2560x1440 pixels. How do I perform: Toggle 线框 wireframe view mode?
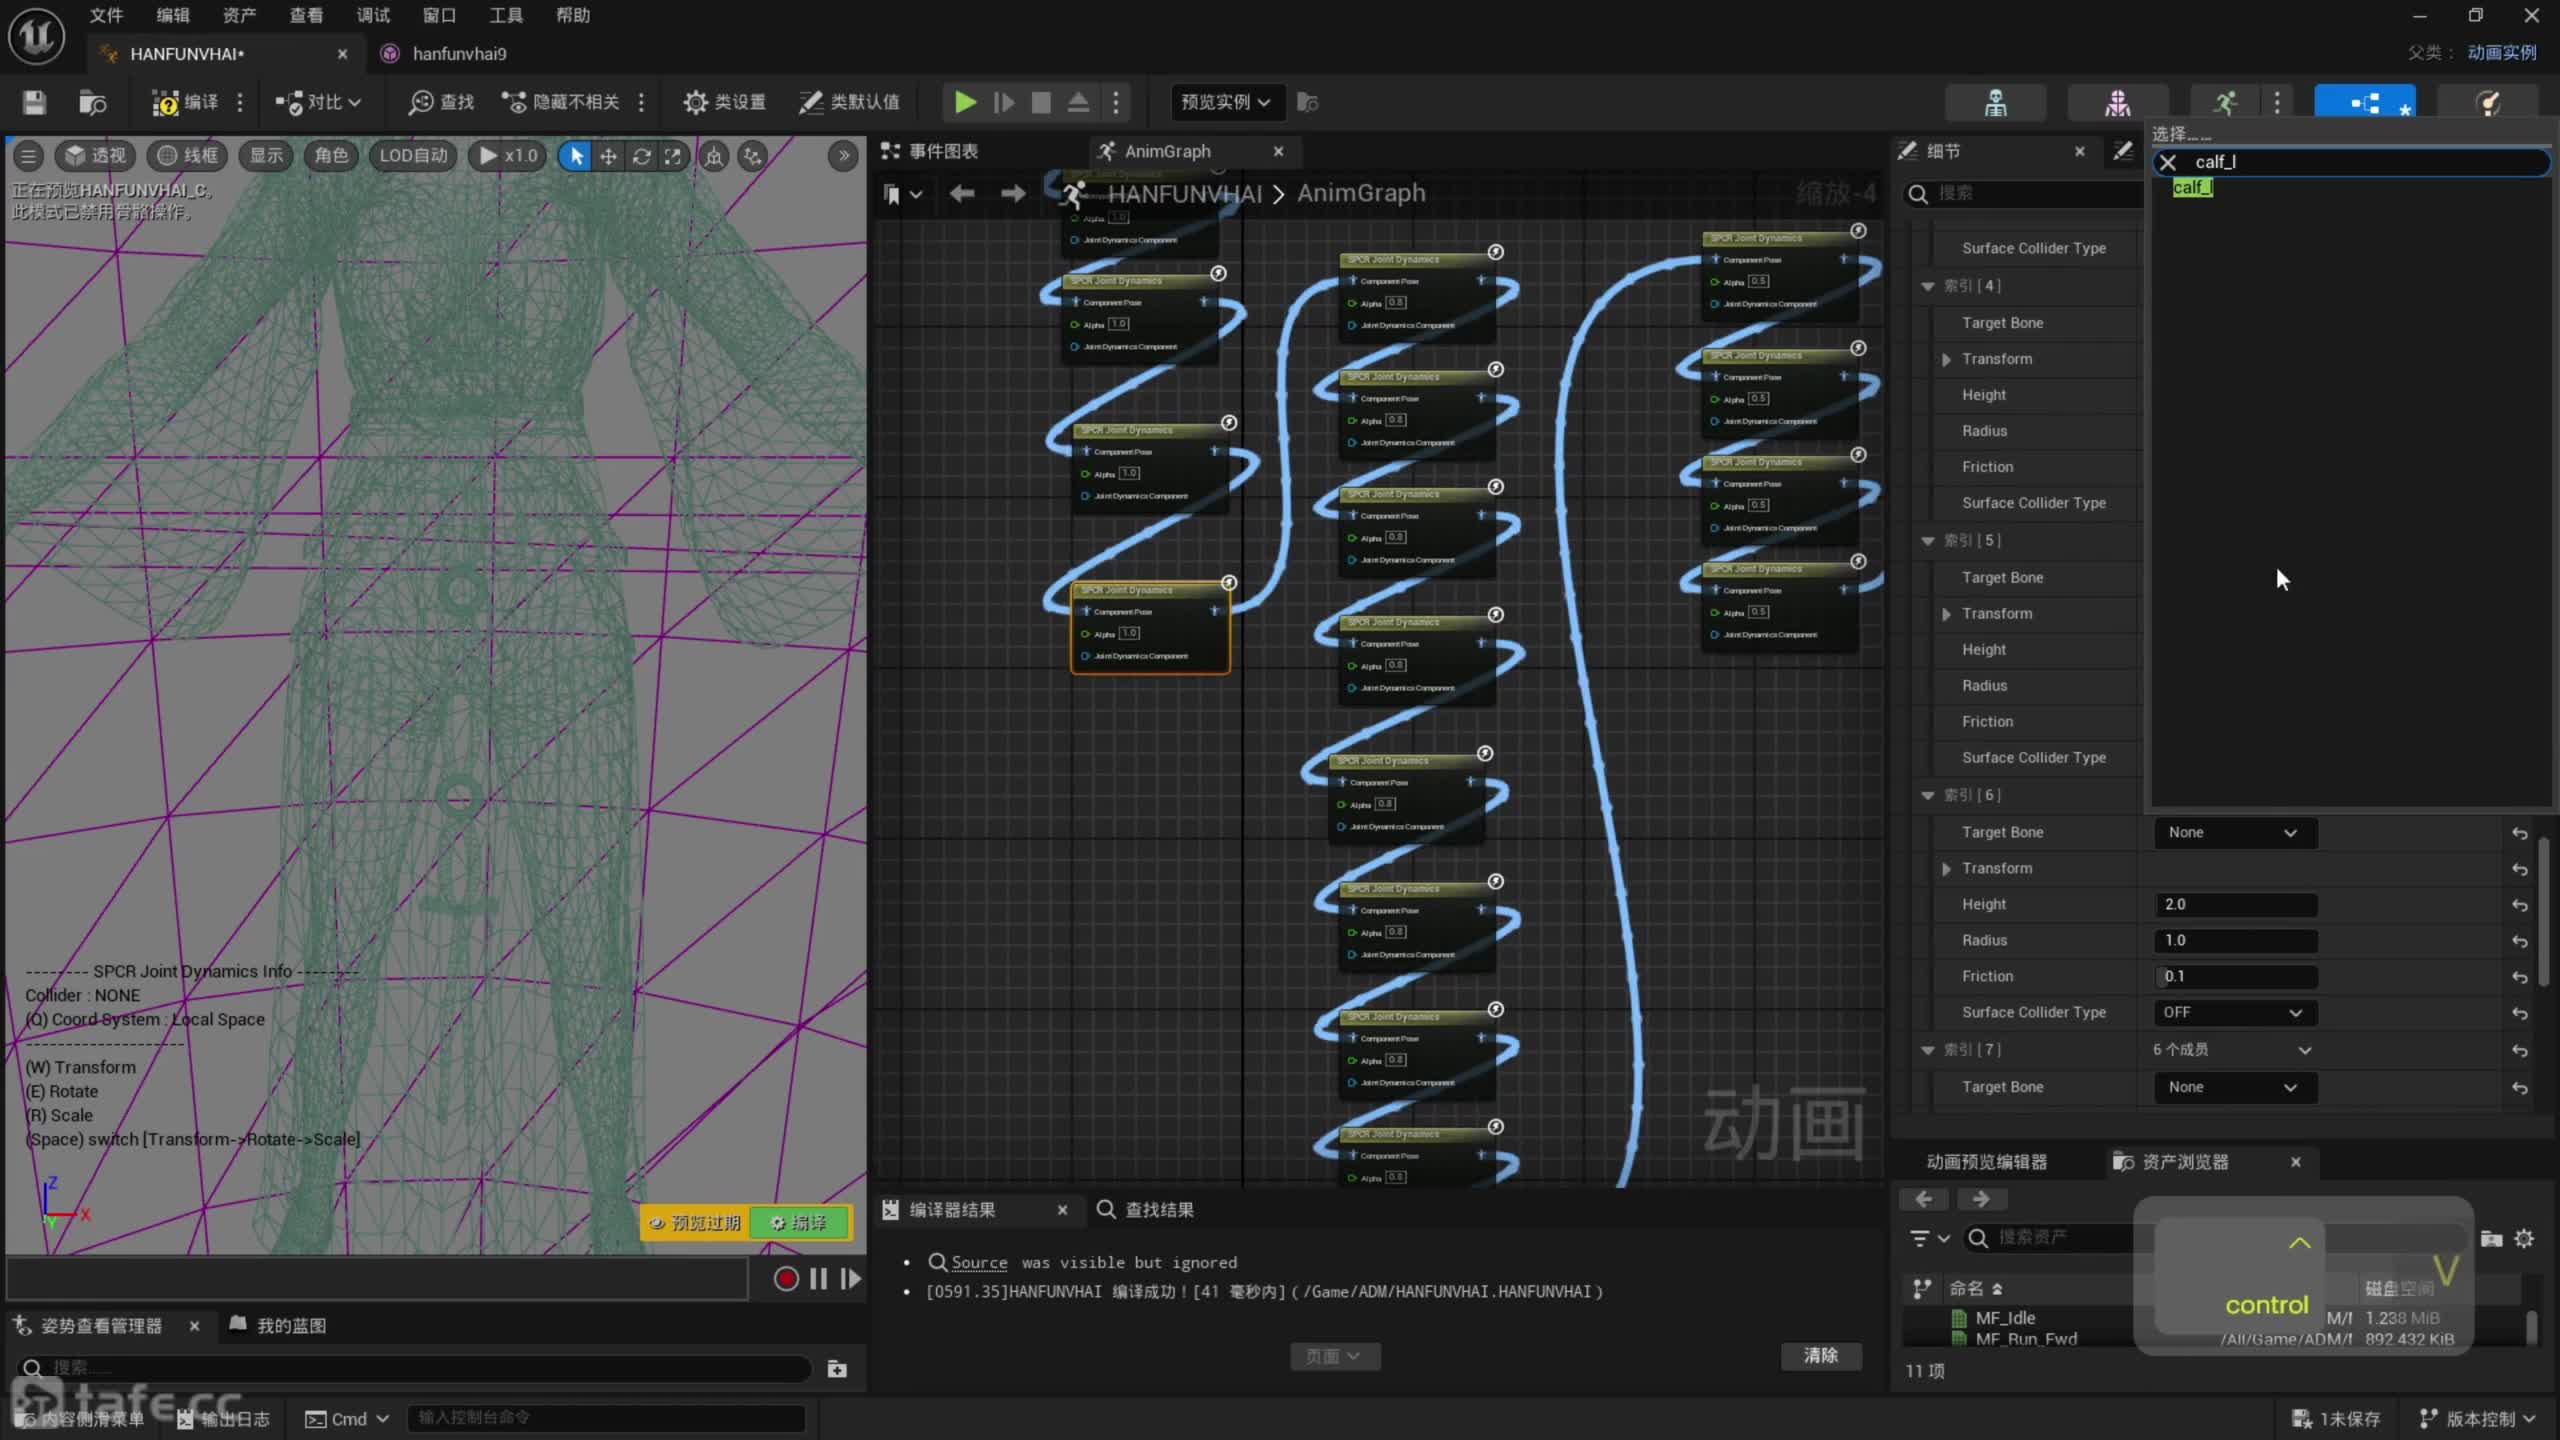[188, 156]
